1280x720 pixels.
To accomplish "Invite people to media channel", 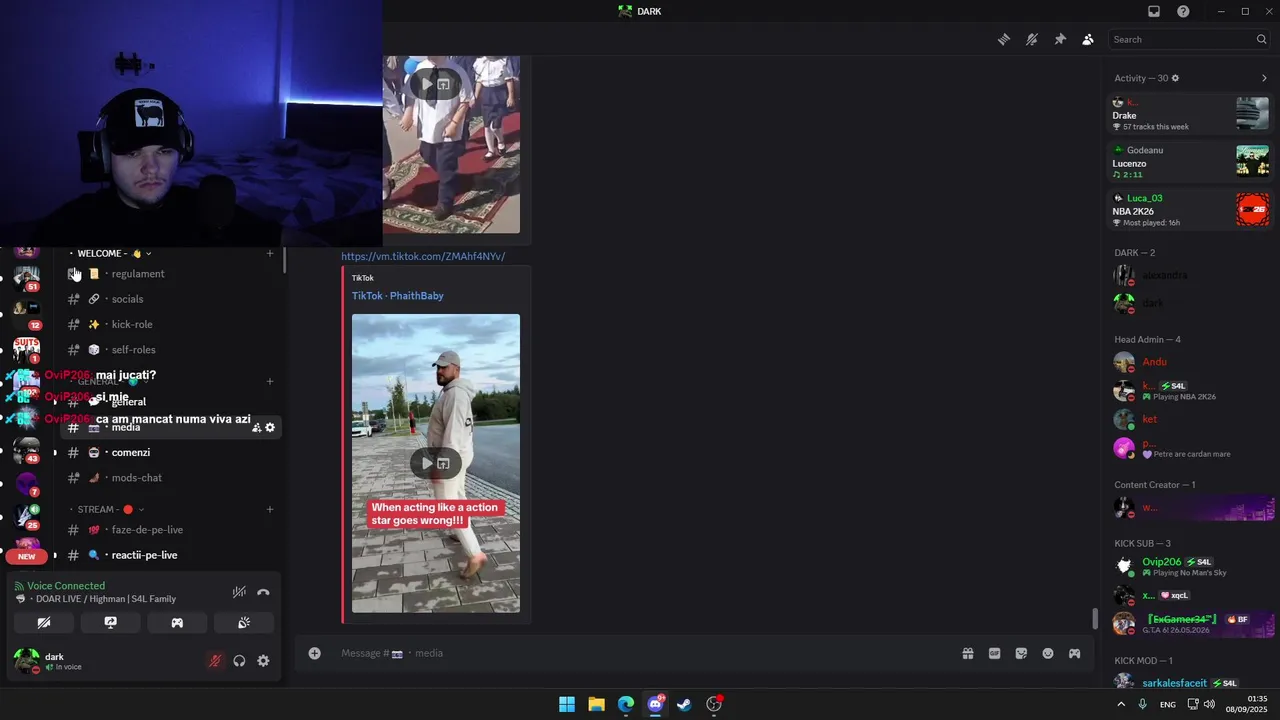I will coord(256,428).
